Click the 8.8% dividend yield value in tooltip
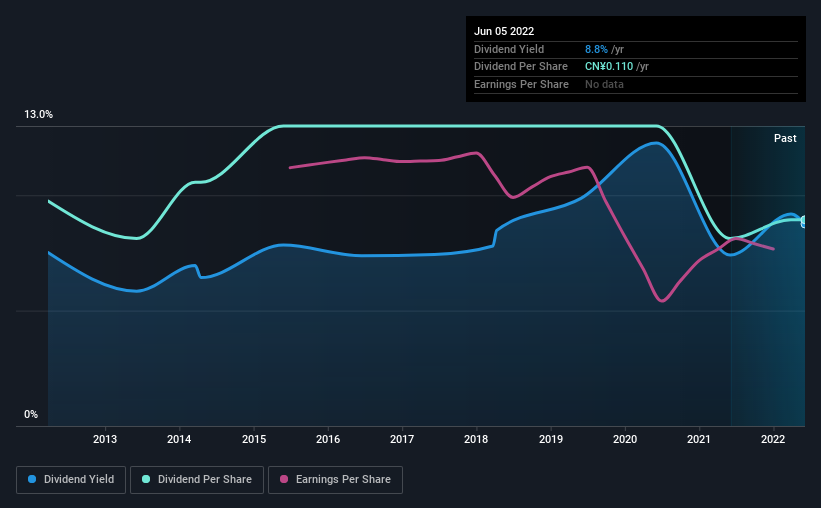821x508 pixels. [x=596, y=49]
